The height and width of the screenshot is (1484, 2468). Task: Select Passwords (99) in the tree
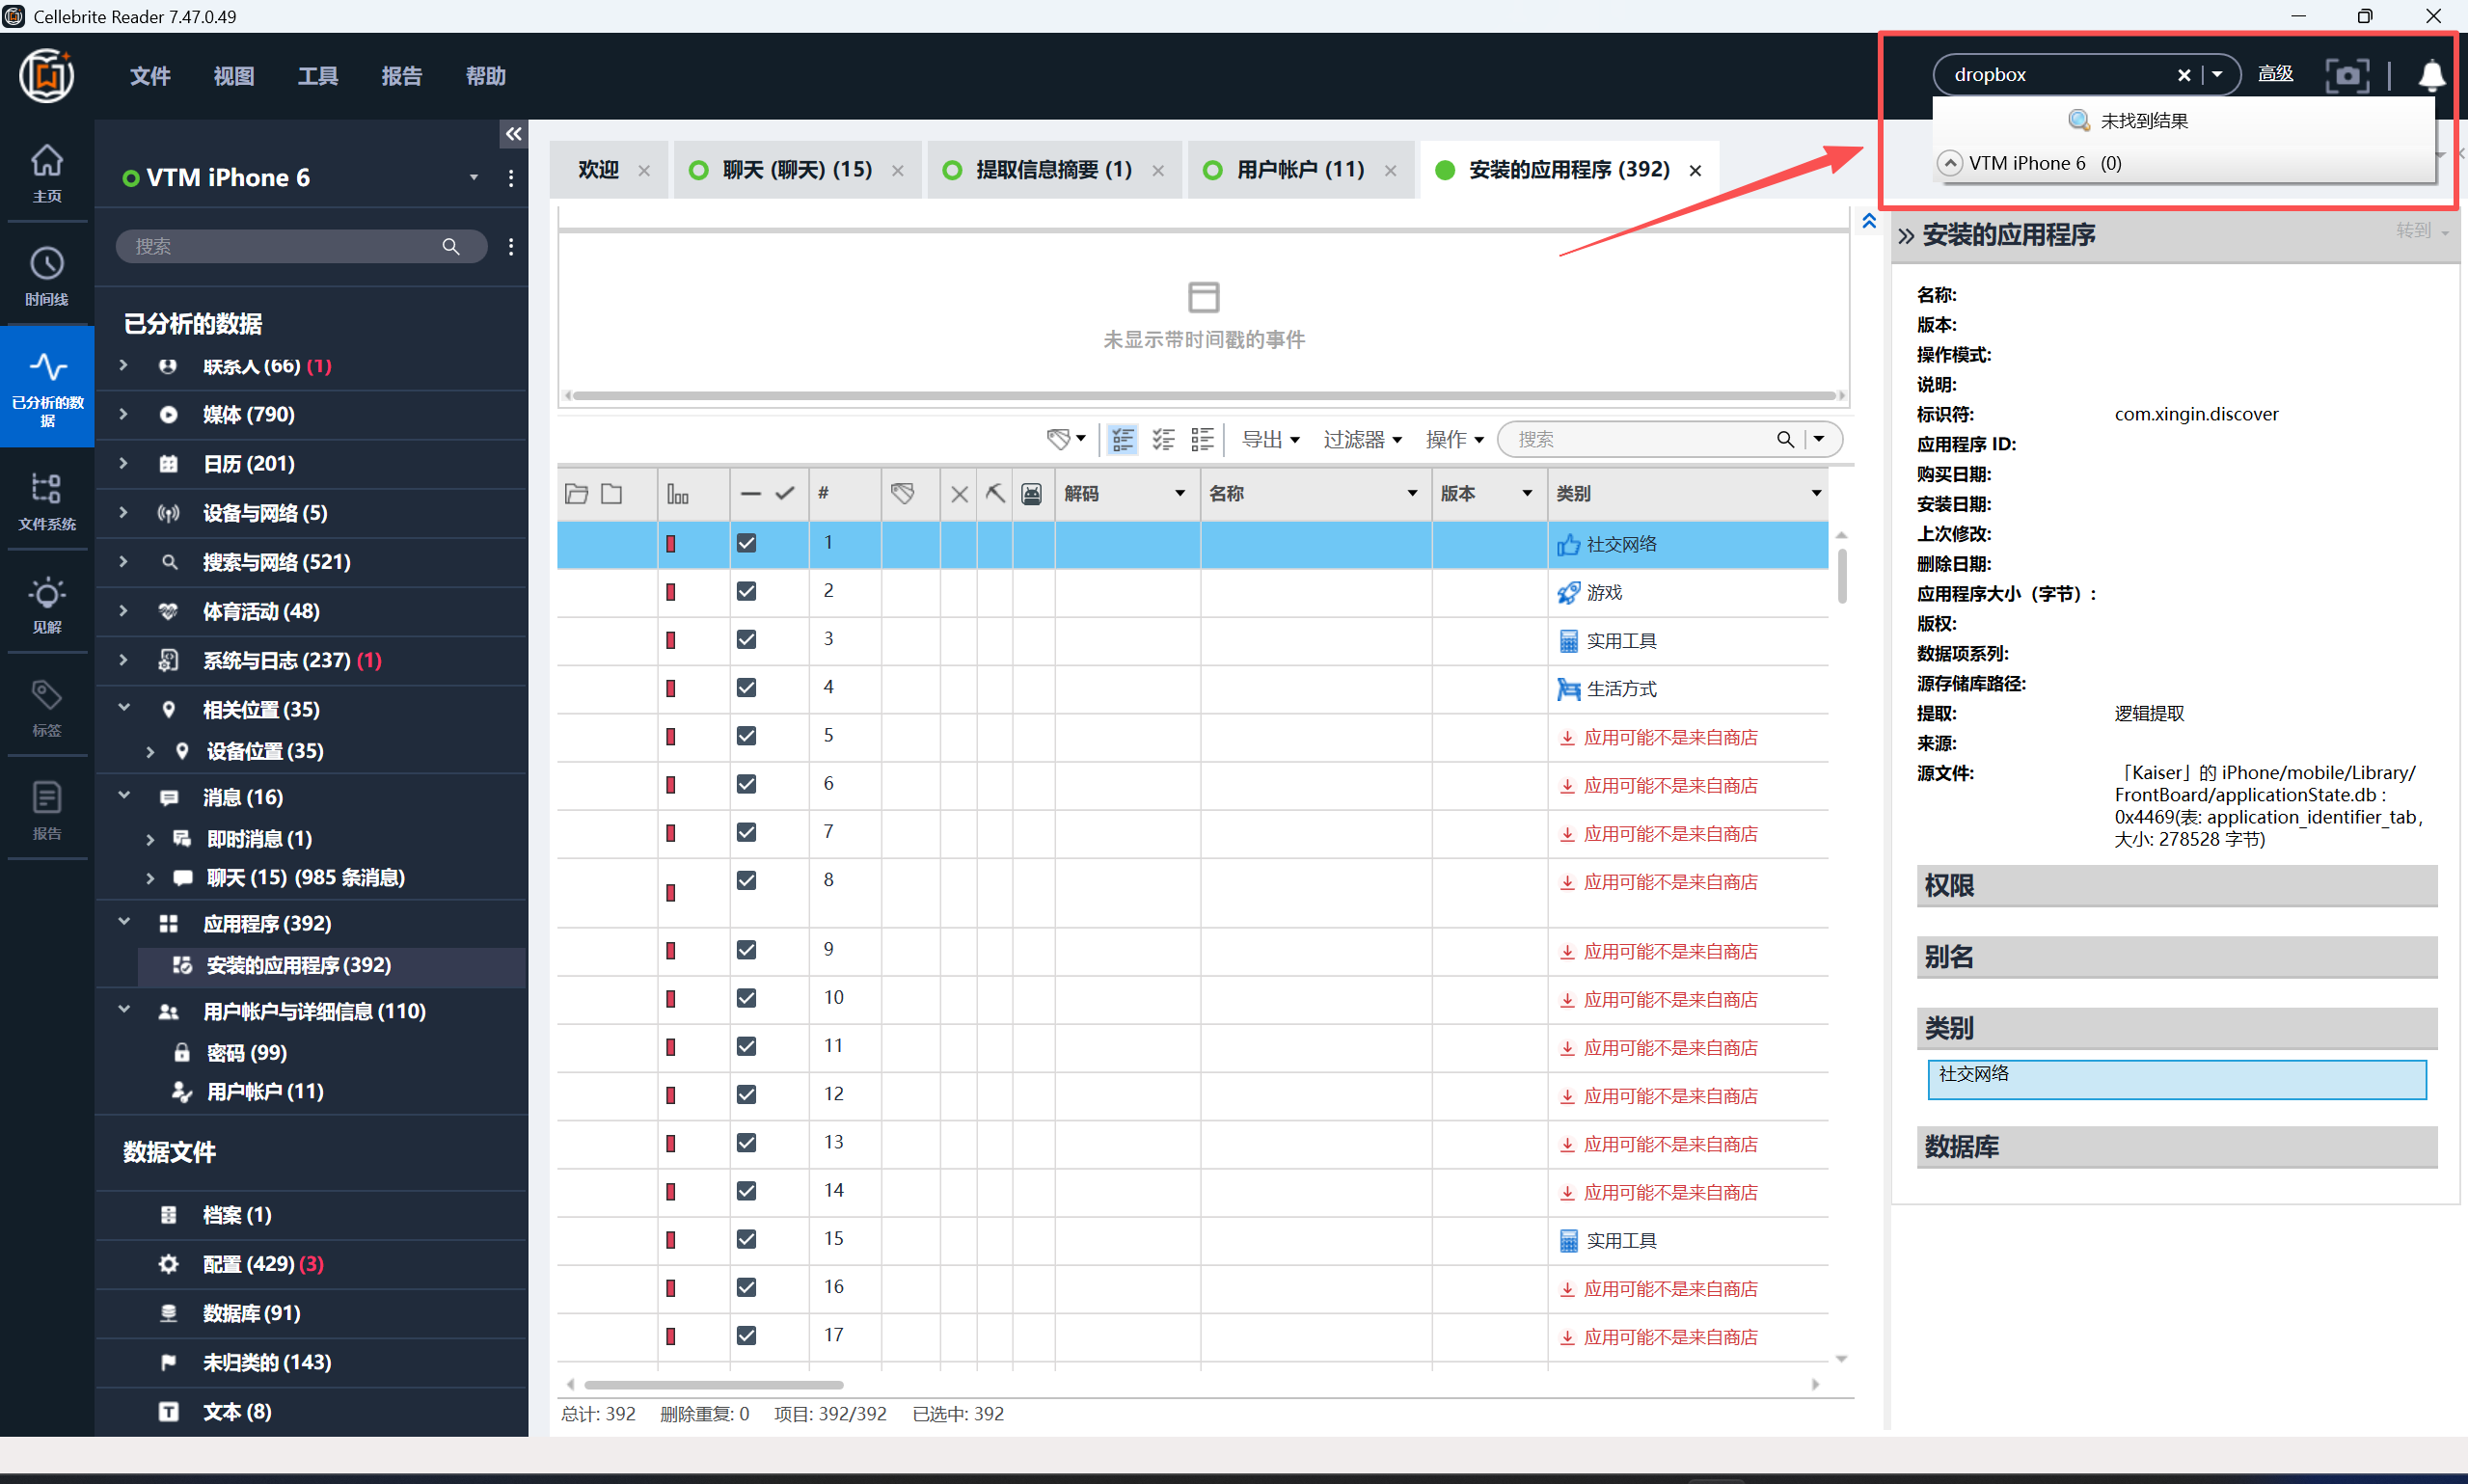coord(246,1053)
